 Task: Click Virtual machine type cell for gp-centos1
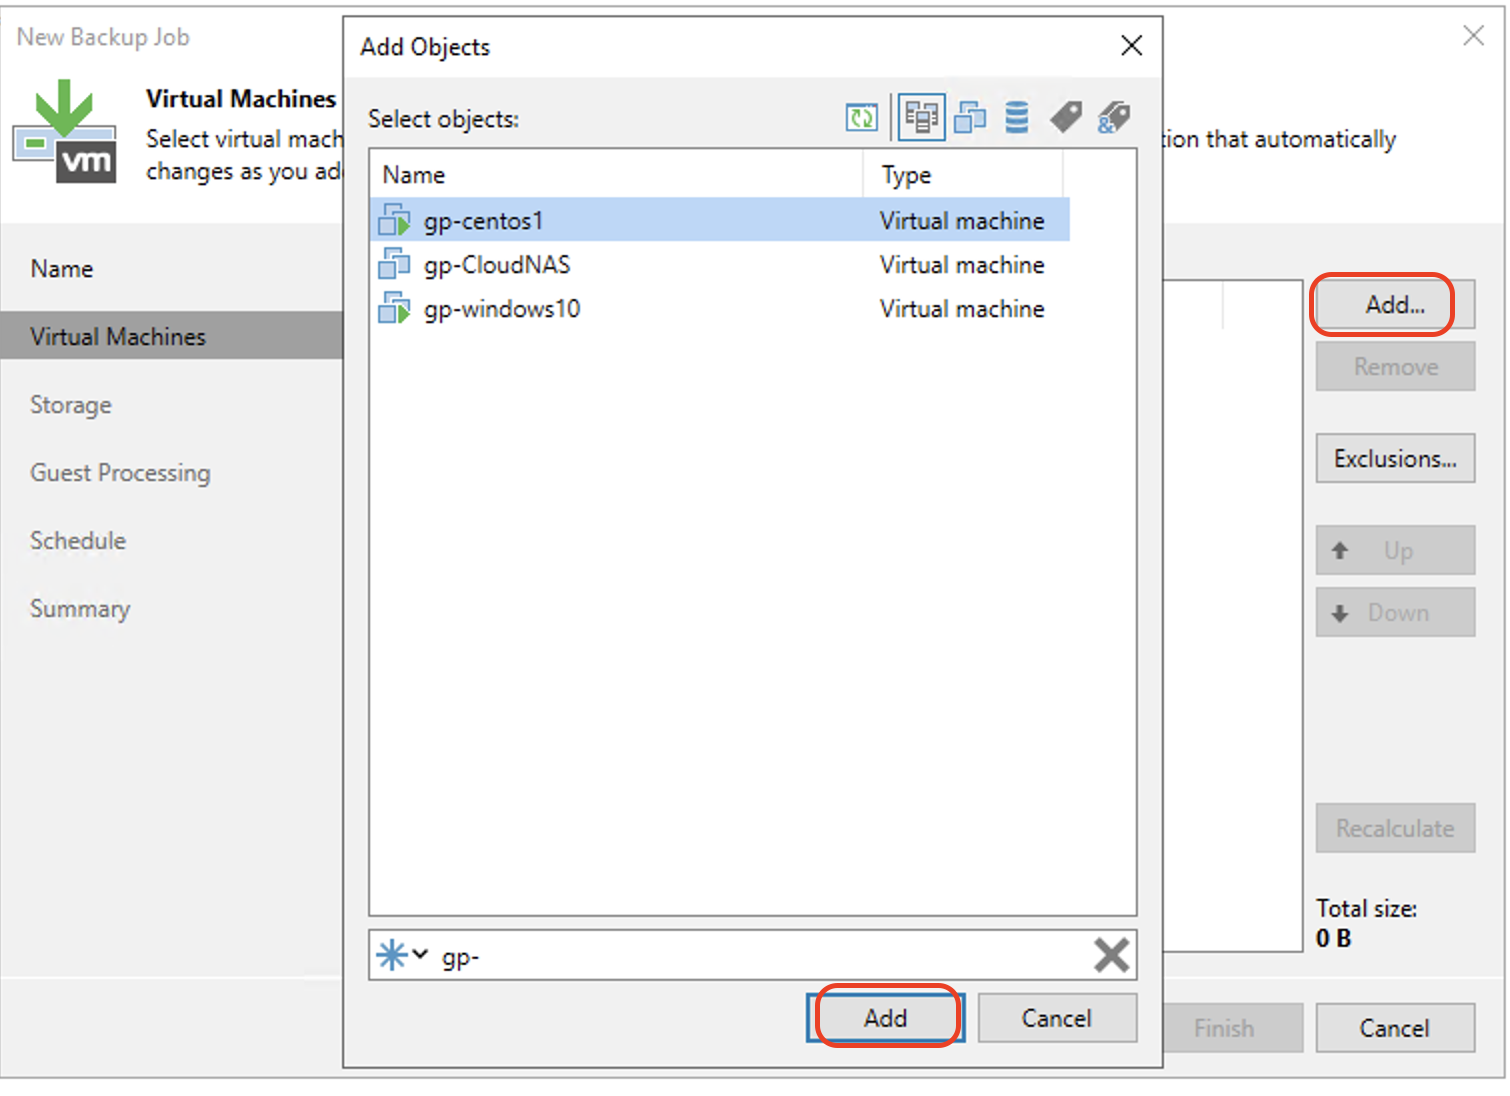[x=962, y=220]
